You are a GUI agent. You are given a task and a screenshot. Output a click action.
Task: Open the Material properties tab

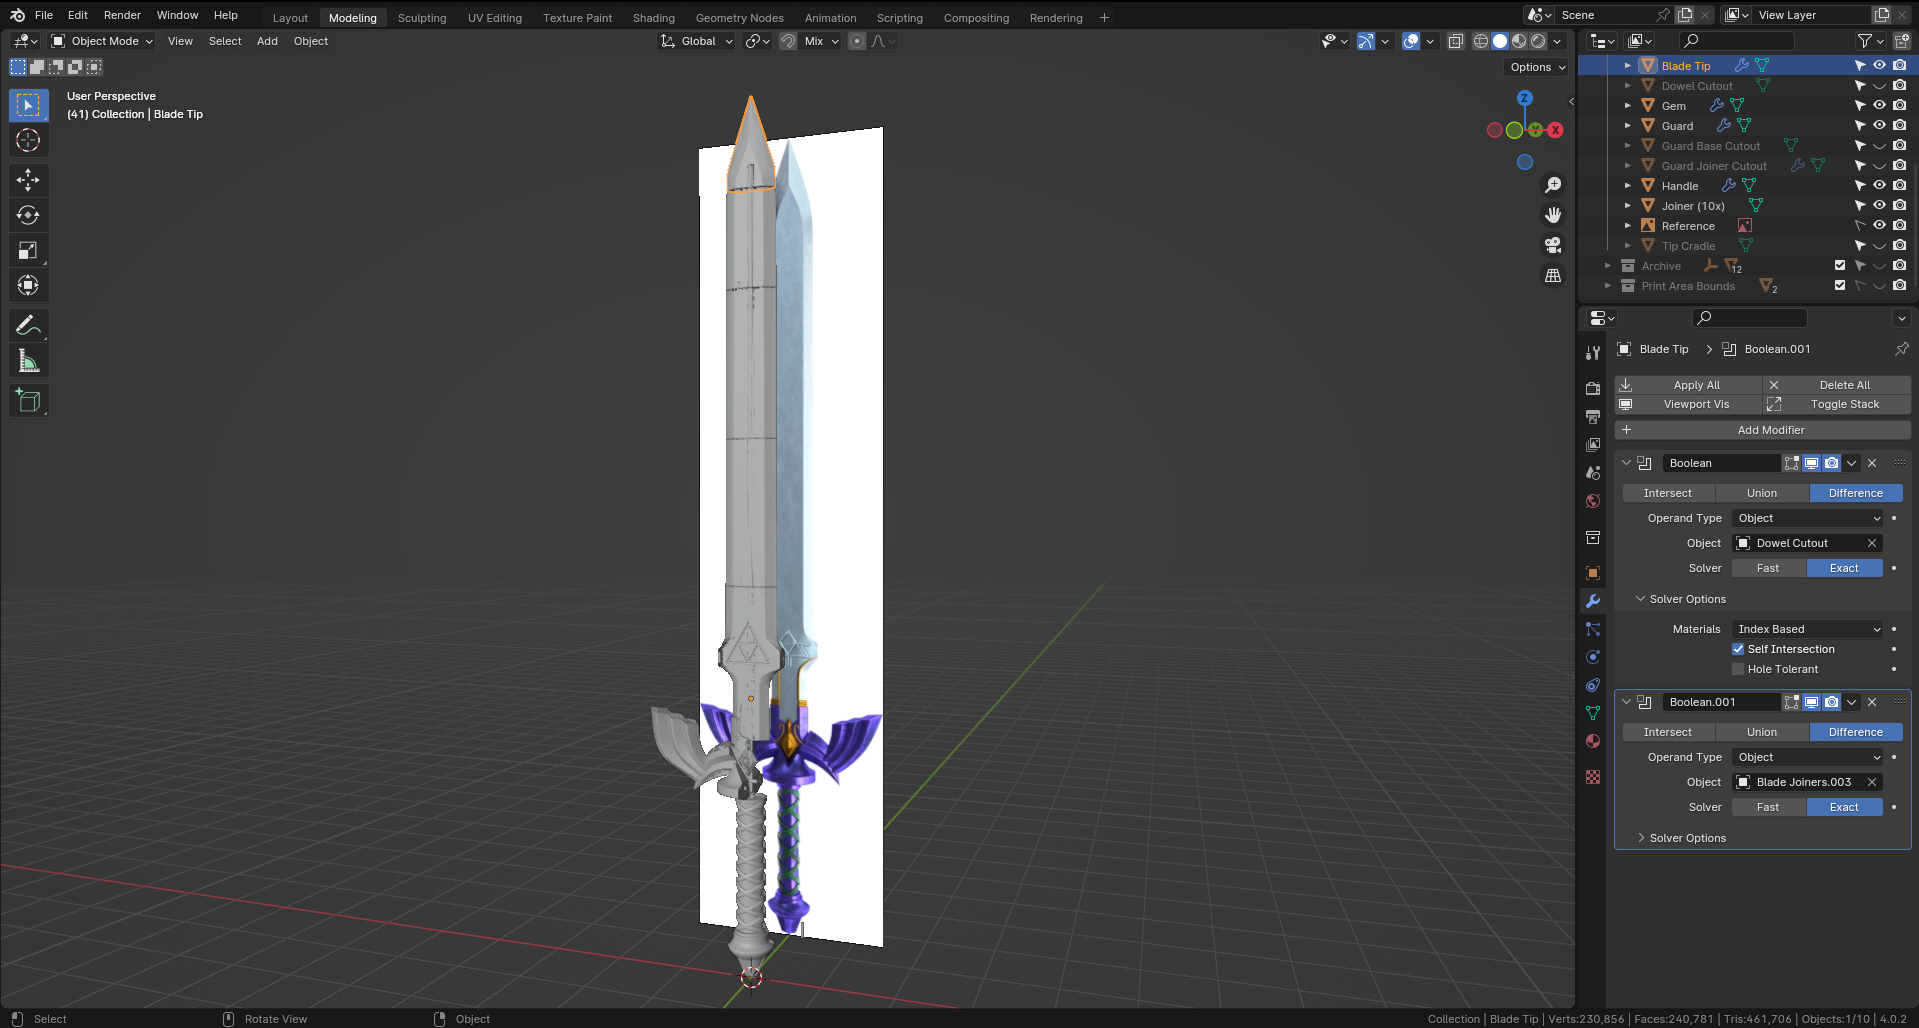1592,741
